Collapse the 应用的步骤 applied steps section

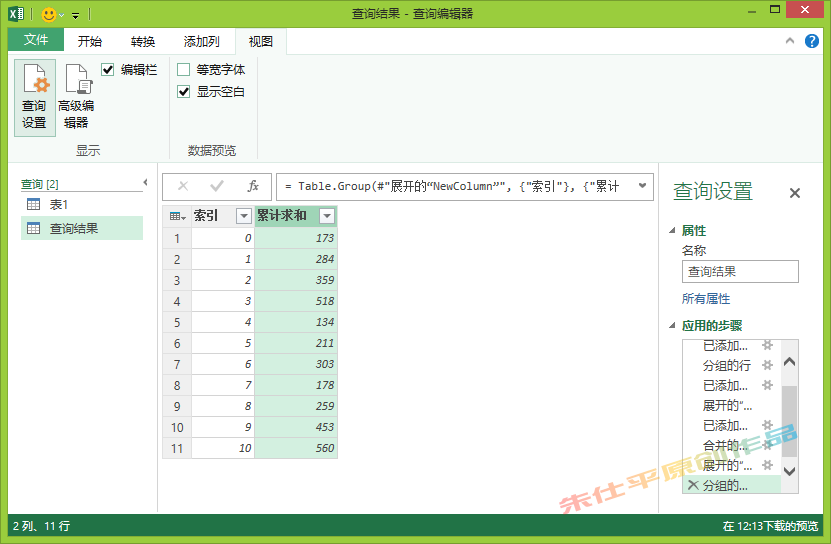coord(673,325)
